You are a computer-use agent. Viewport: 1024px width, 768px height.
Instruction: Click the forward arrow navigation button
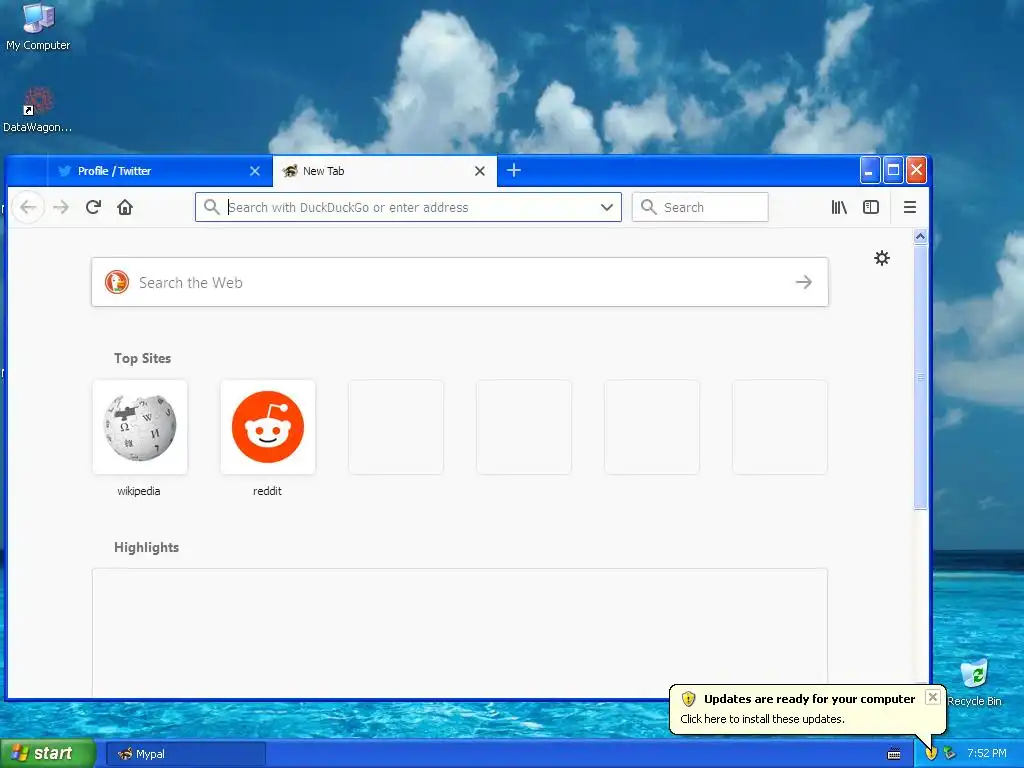61,208
